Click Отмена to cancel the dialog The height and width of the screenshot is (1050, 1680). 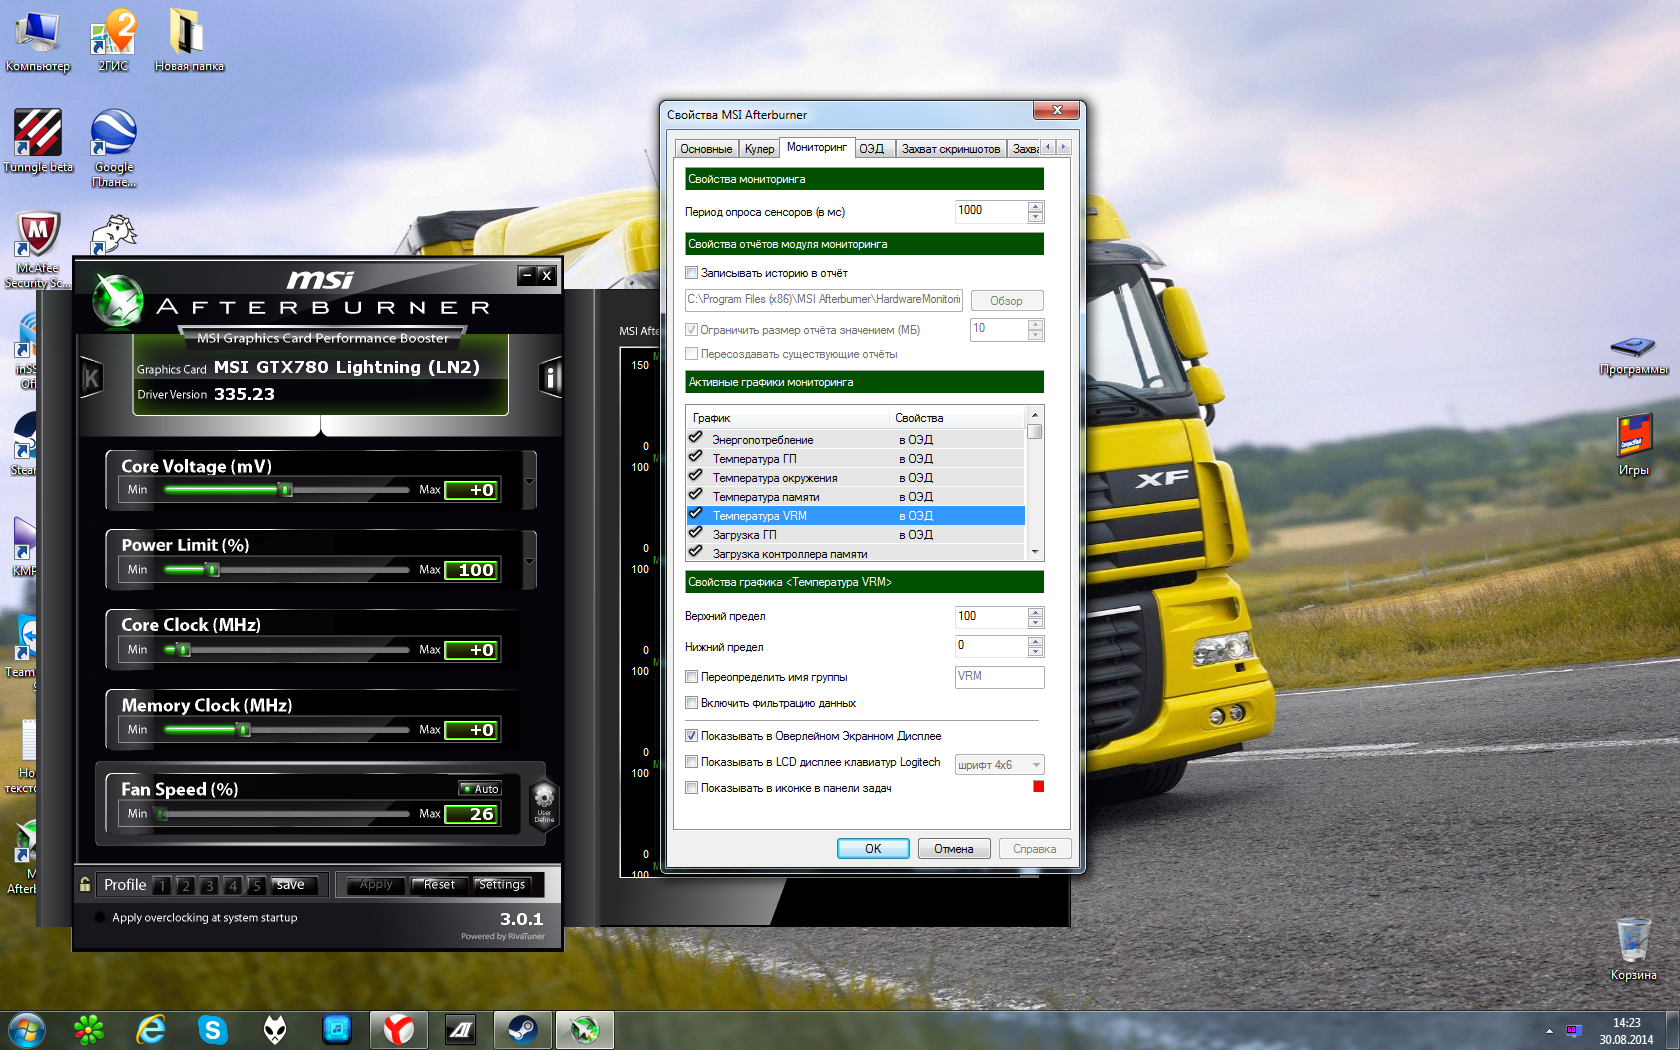coord(954,849)
